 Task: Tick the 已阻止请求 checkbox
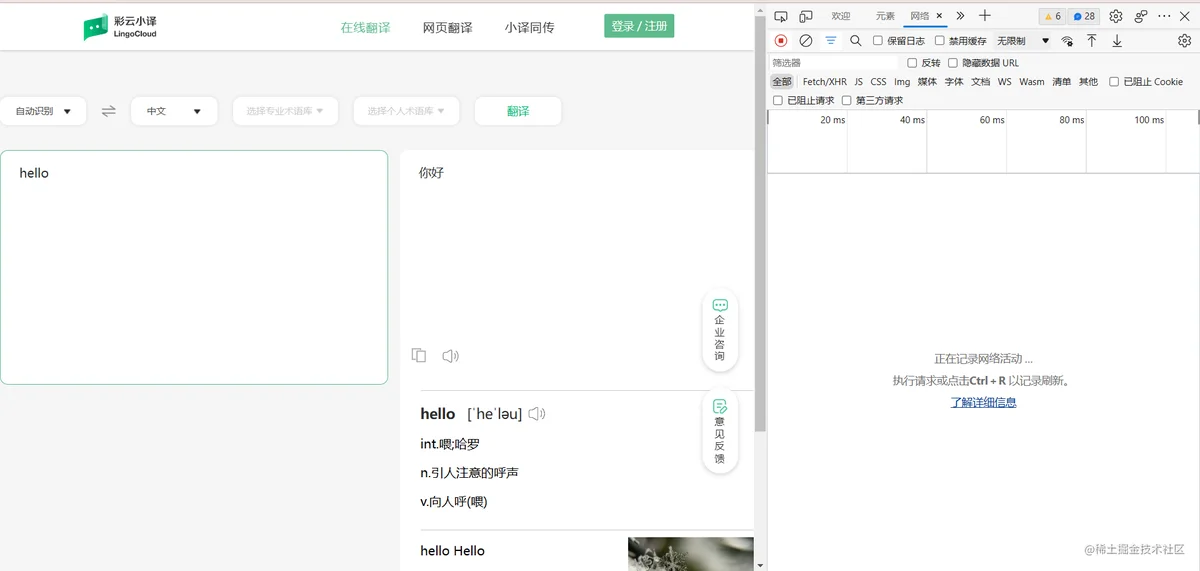[x=778, y=100]
